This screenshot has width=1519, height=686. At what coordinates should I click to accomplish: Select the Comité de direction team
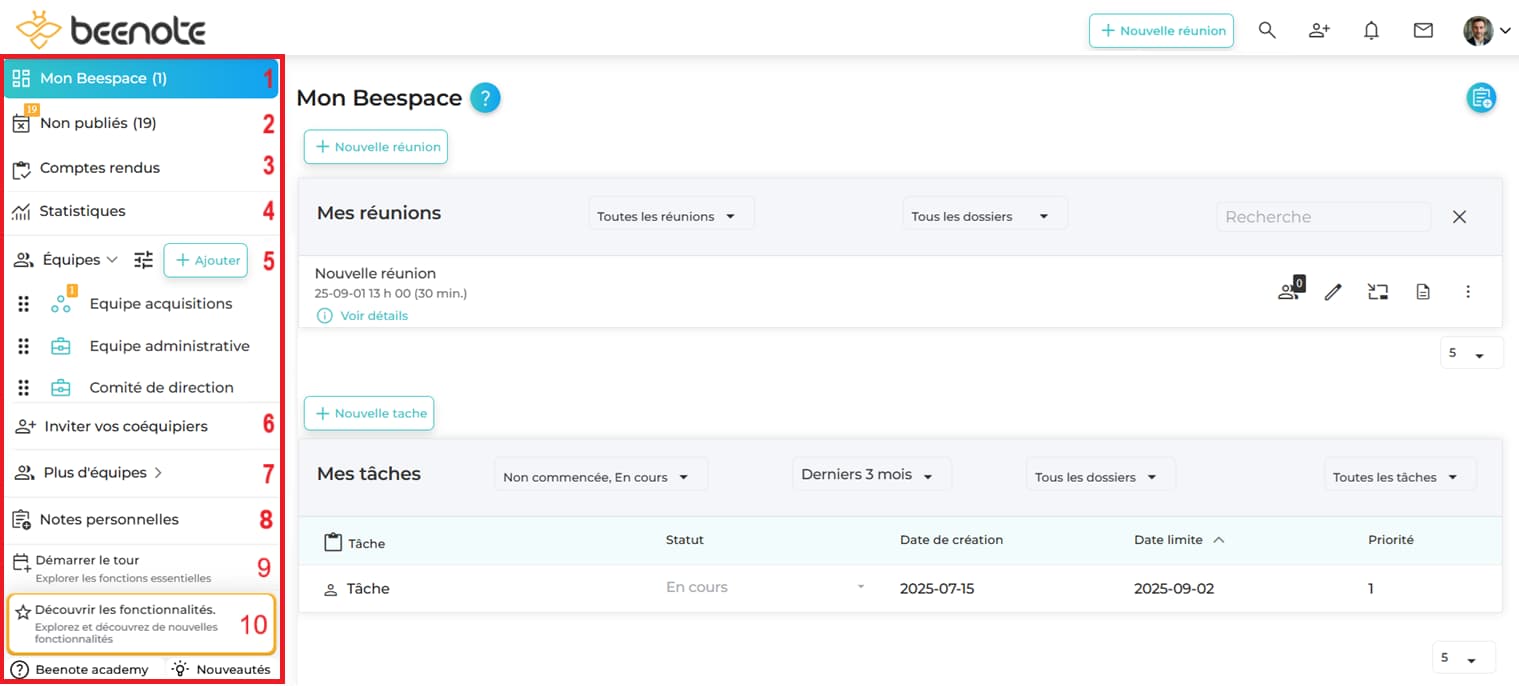162,387
